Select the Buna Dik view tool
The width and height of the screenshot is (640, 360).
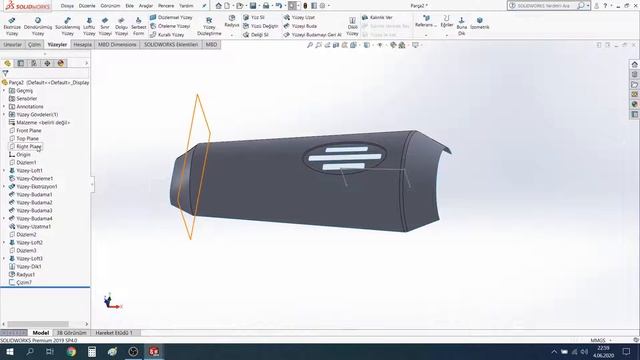462,27
